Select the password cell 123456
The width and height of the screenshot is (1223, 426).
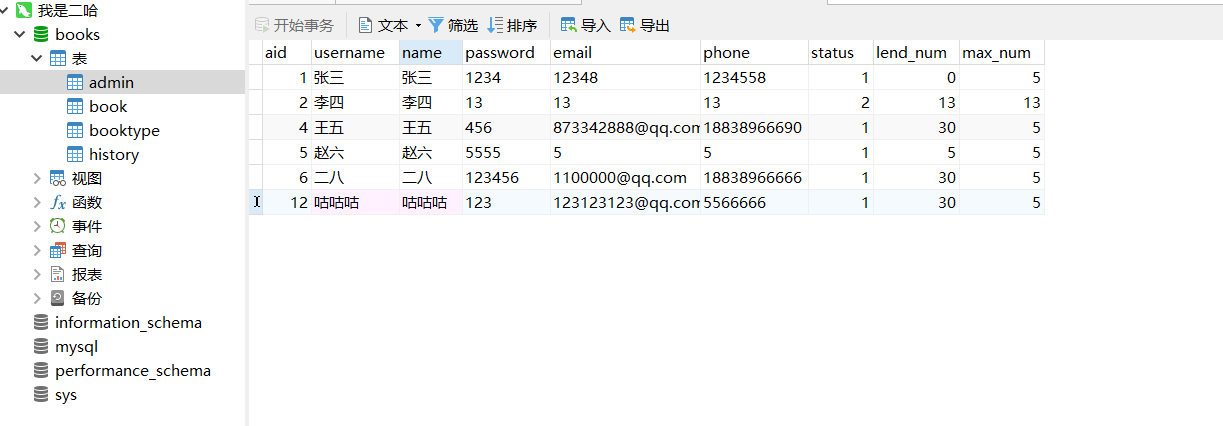click(x=507, y=178)
